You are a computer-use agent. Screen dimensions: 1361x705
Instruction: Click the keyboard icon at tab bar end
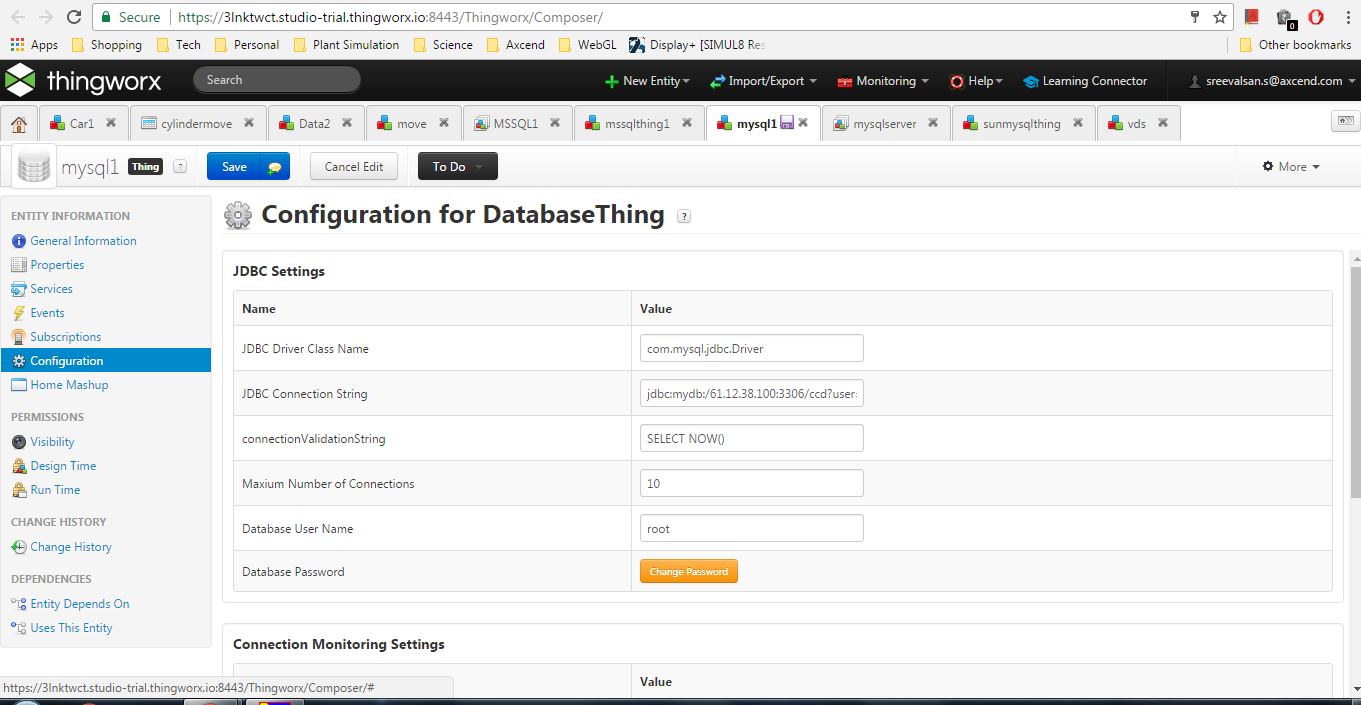click(x=1345, y=121)
